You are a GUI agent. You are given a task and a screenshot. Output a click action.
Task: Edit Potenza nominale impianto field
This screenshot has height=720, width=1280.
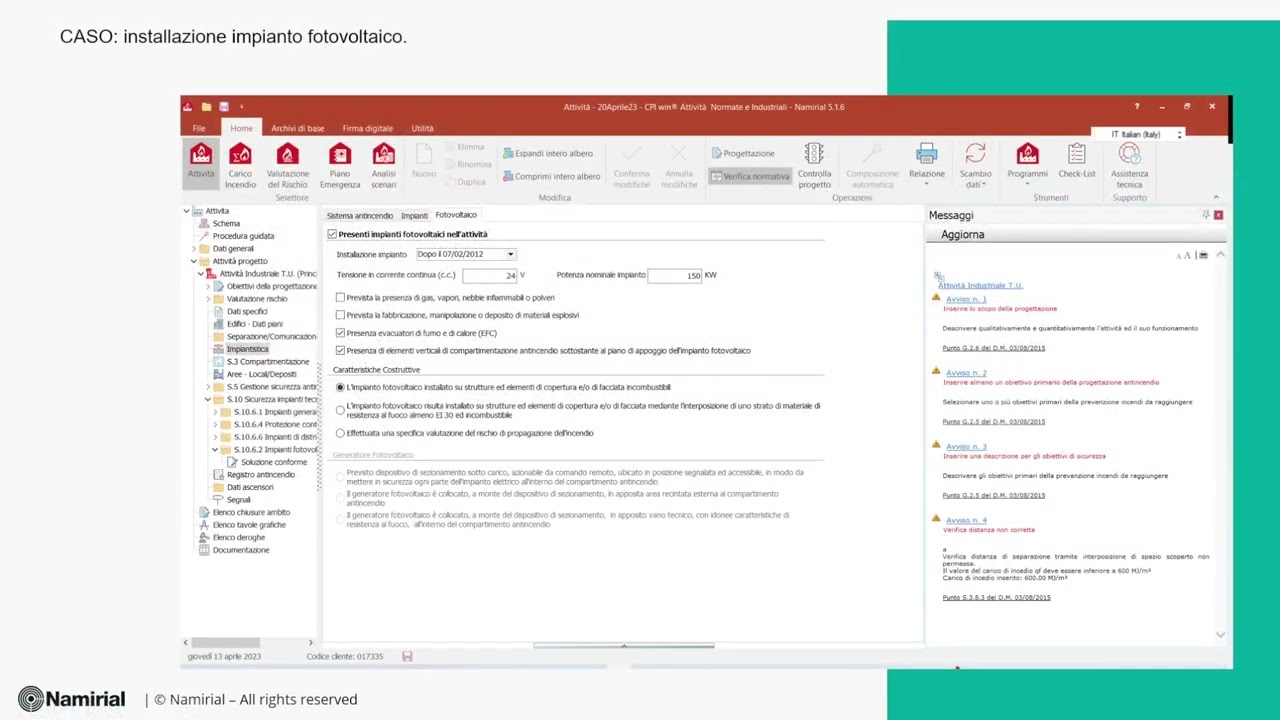click(674, 275)
